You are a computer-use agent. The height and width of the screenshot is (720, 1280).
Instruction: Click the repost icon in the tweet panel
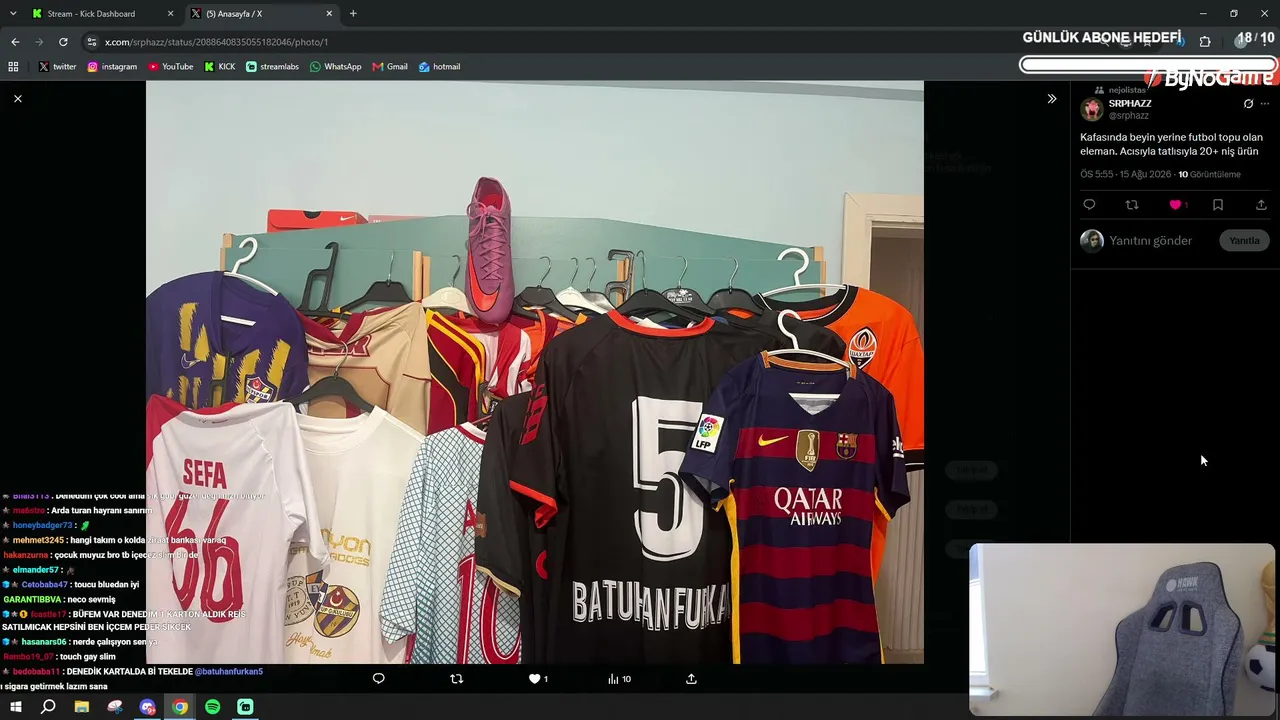(1132, 205)
